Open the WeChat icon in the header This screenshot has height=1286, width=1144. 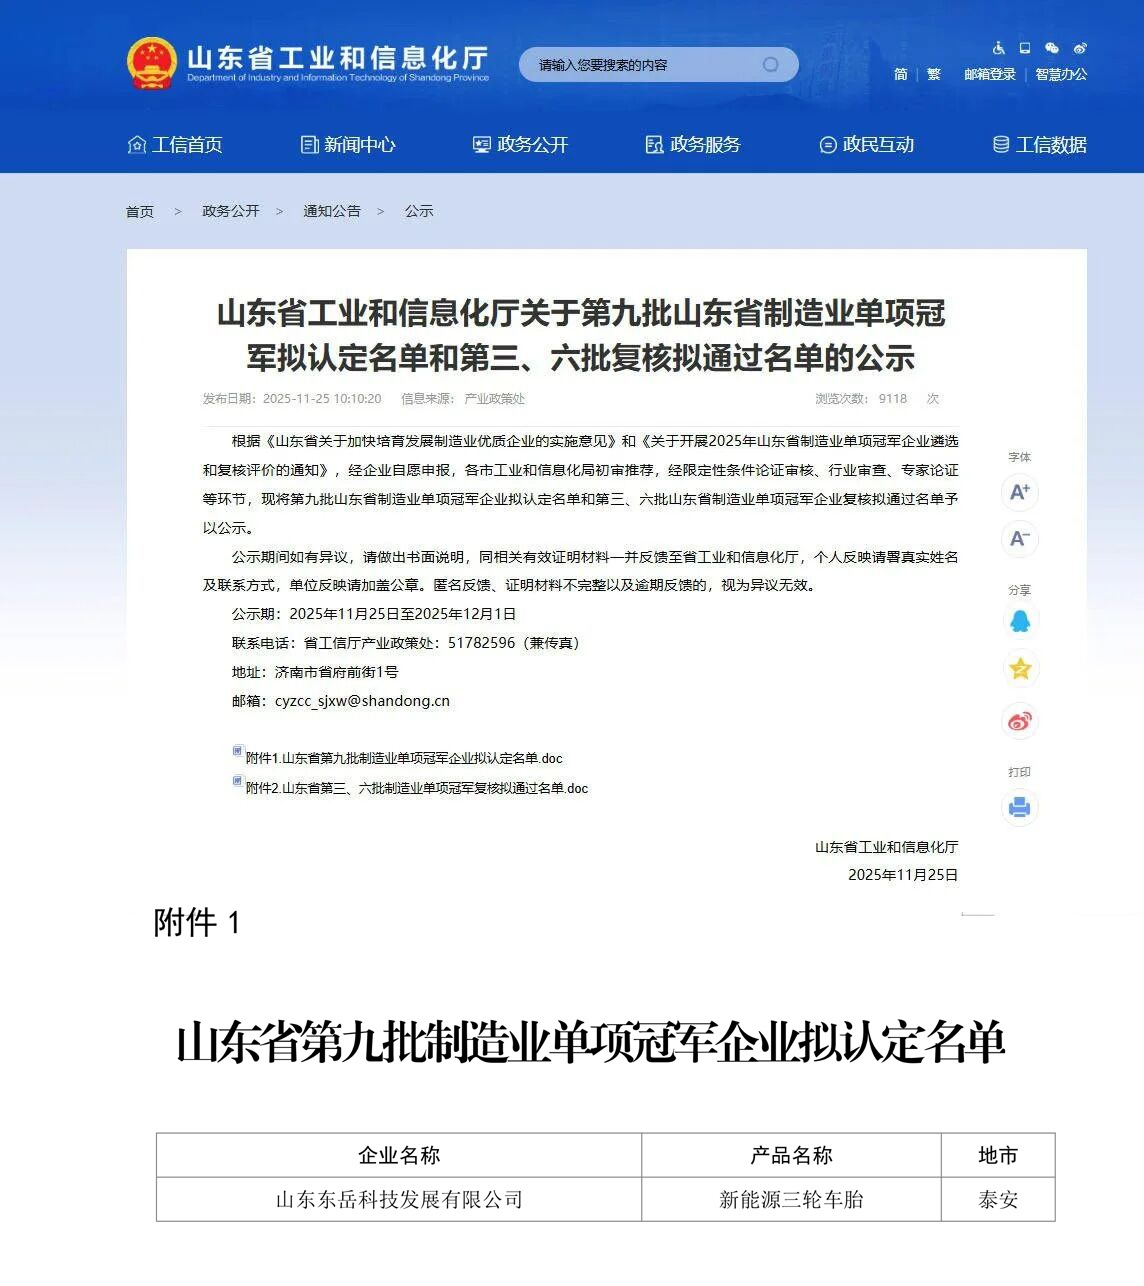coord(1052,48)
